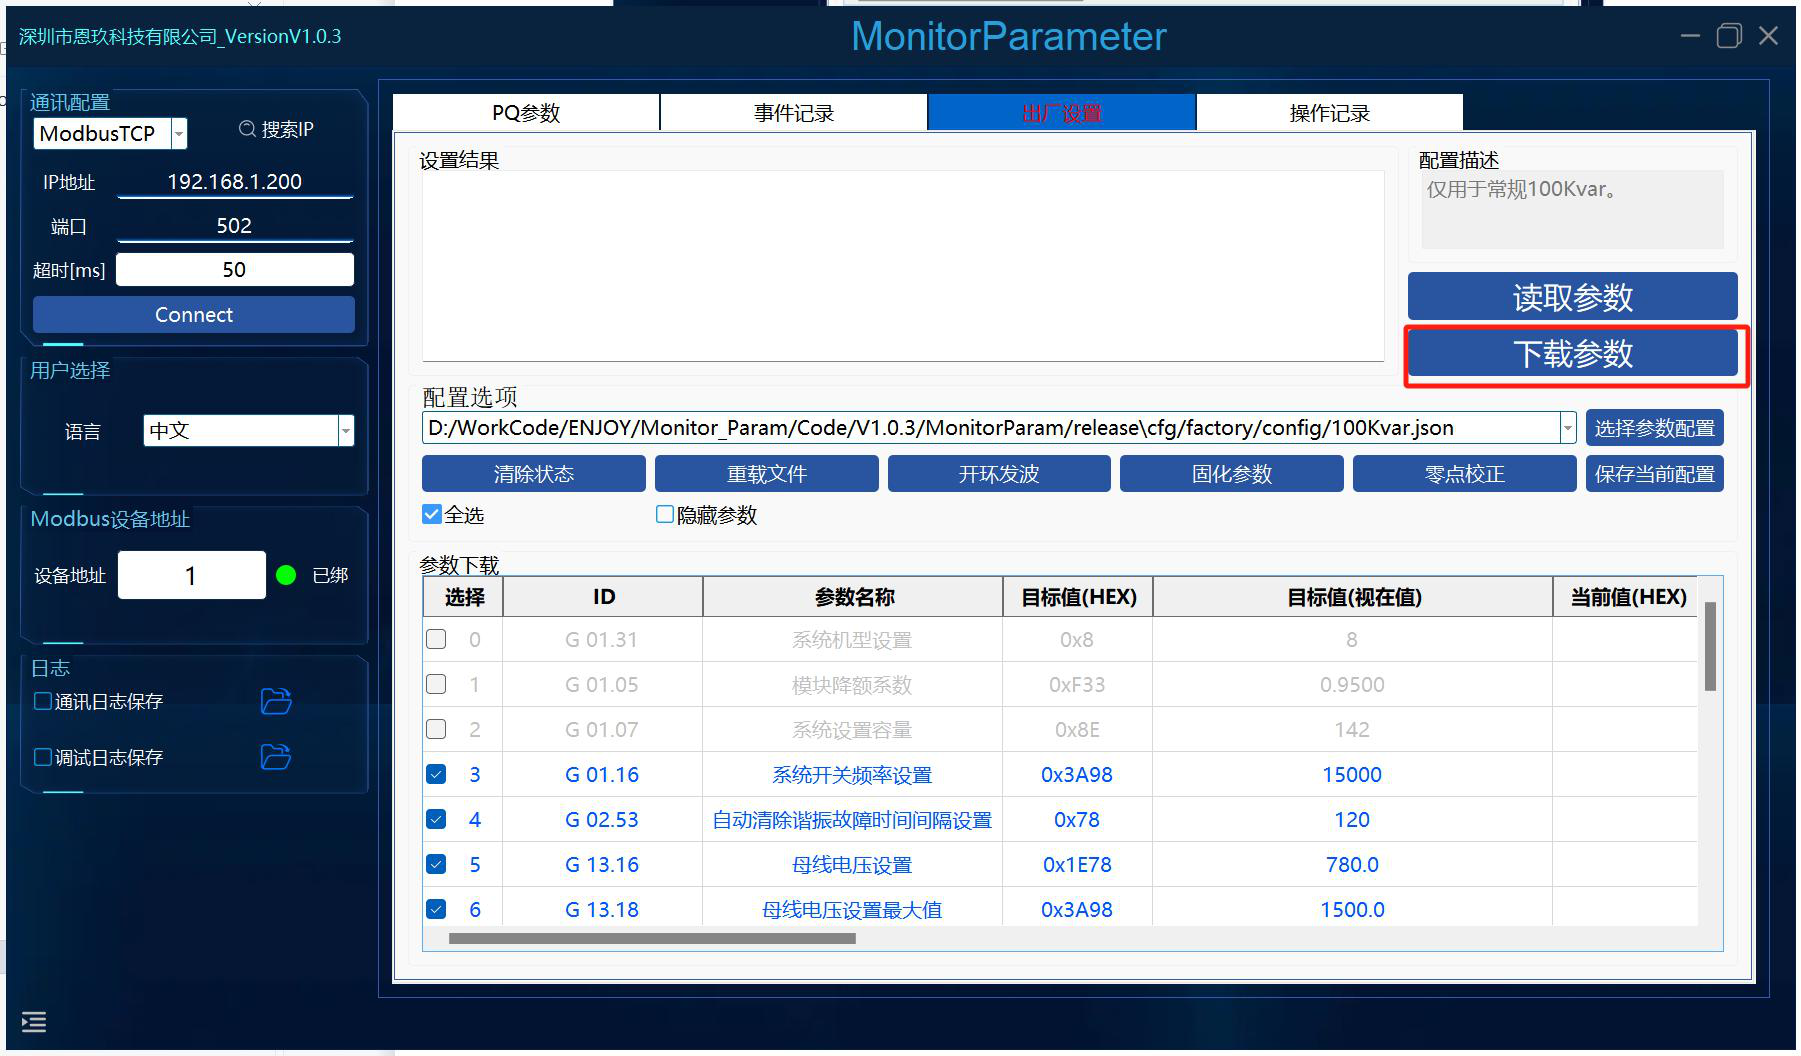Screen dimensions: 1801x1056
Task: Click the table horizontal scrollbar
Action: (x=652, y=938)
